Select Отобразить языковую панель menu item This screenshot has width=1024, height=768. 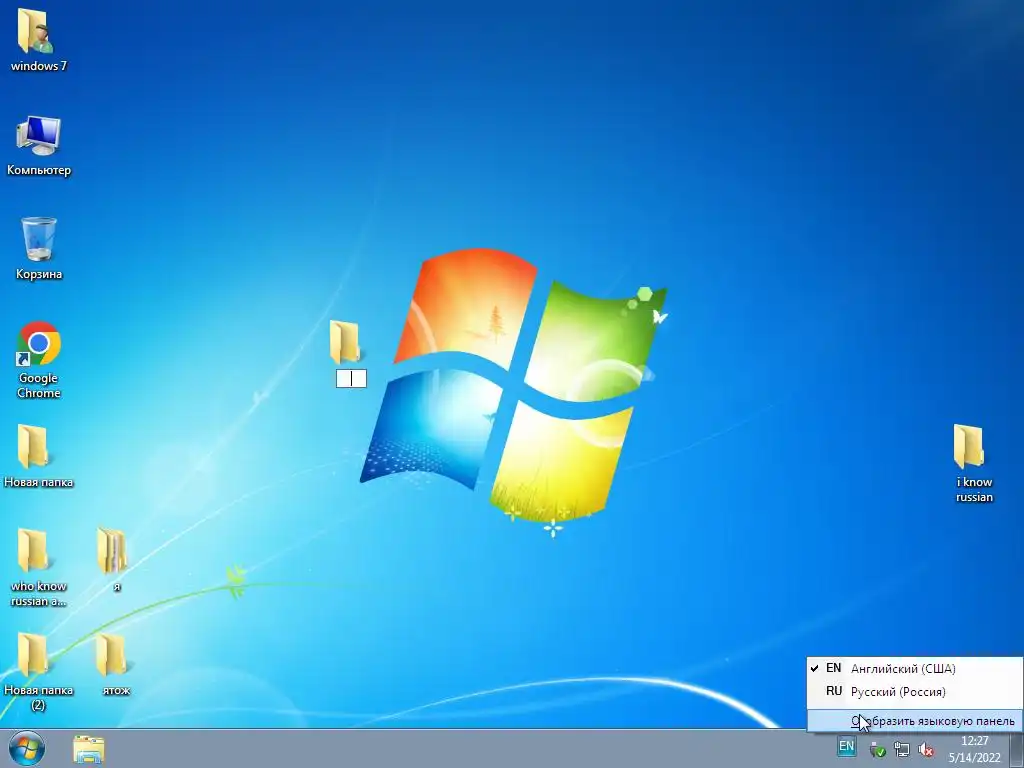[x=914, y=721]
